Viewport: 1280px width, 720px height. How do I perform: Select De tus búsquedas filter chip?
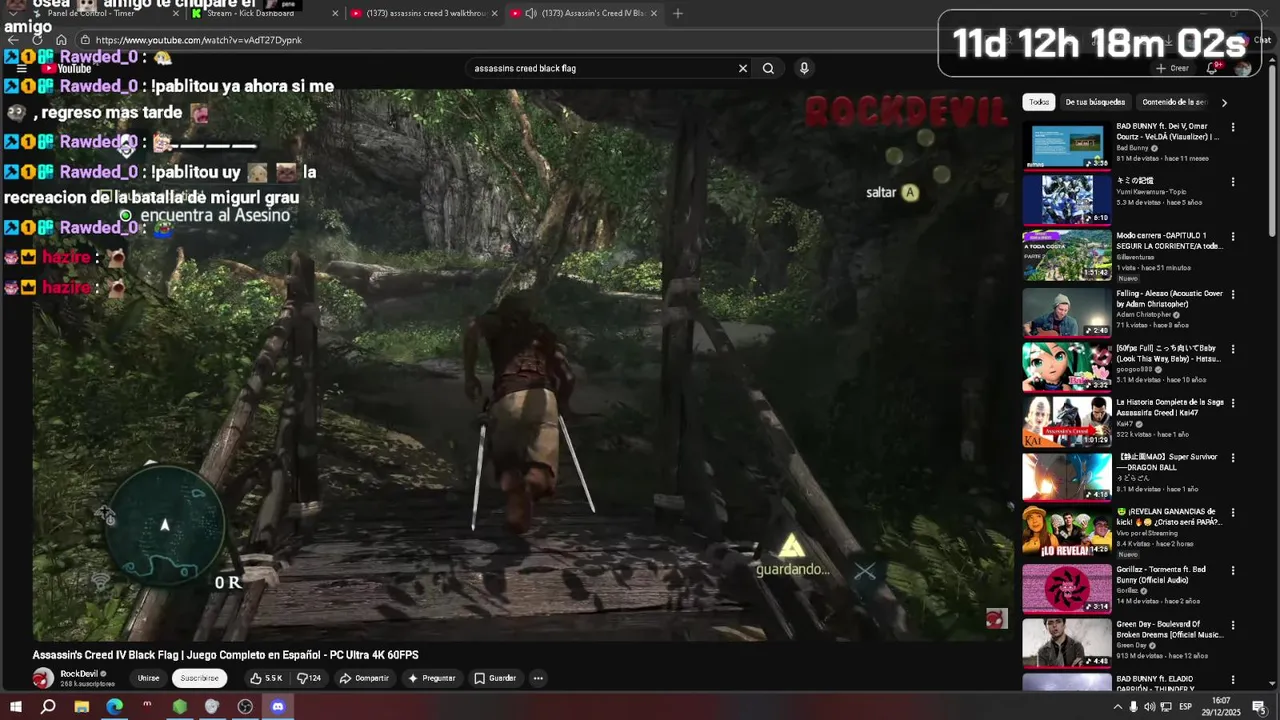pyautogui.click(x=1095, y=102)
